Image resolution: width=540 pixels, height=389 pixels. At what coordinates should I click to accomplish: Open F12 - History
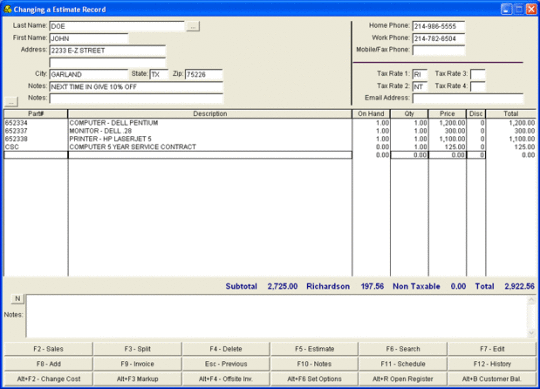pos(492,364)
